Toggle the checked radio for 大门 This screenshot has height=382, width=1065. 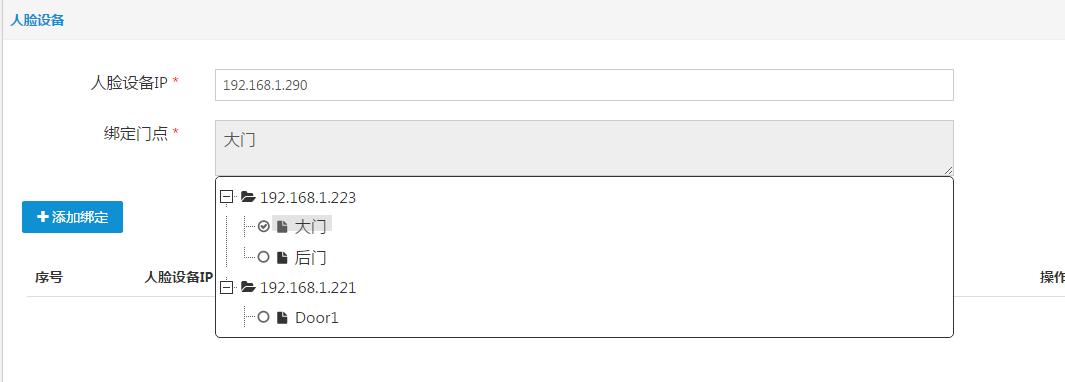[x=264, y=226]
